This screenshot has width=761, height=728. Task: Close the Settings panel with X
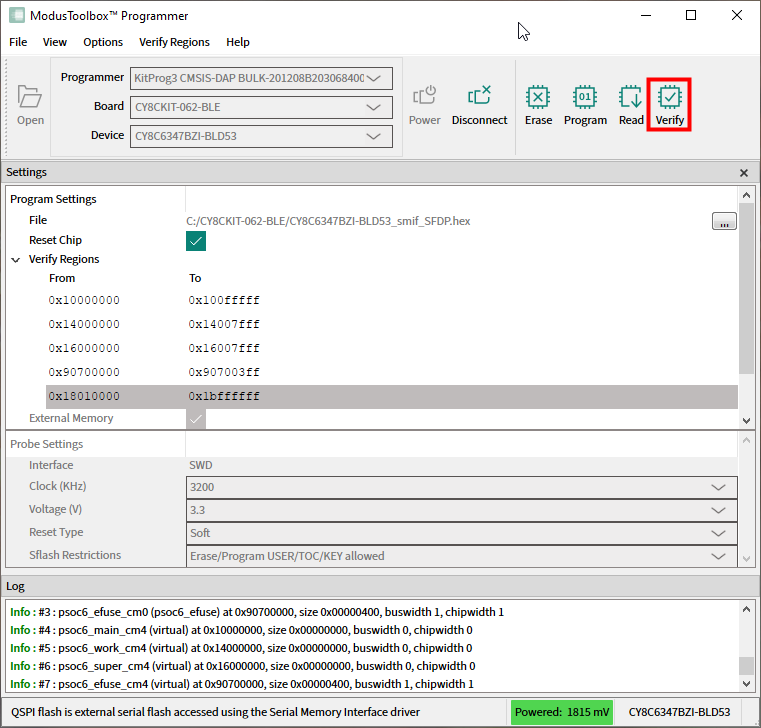(743, 173)
